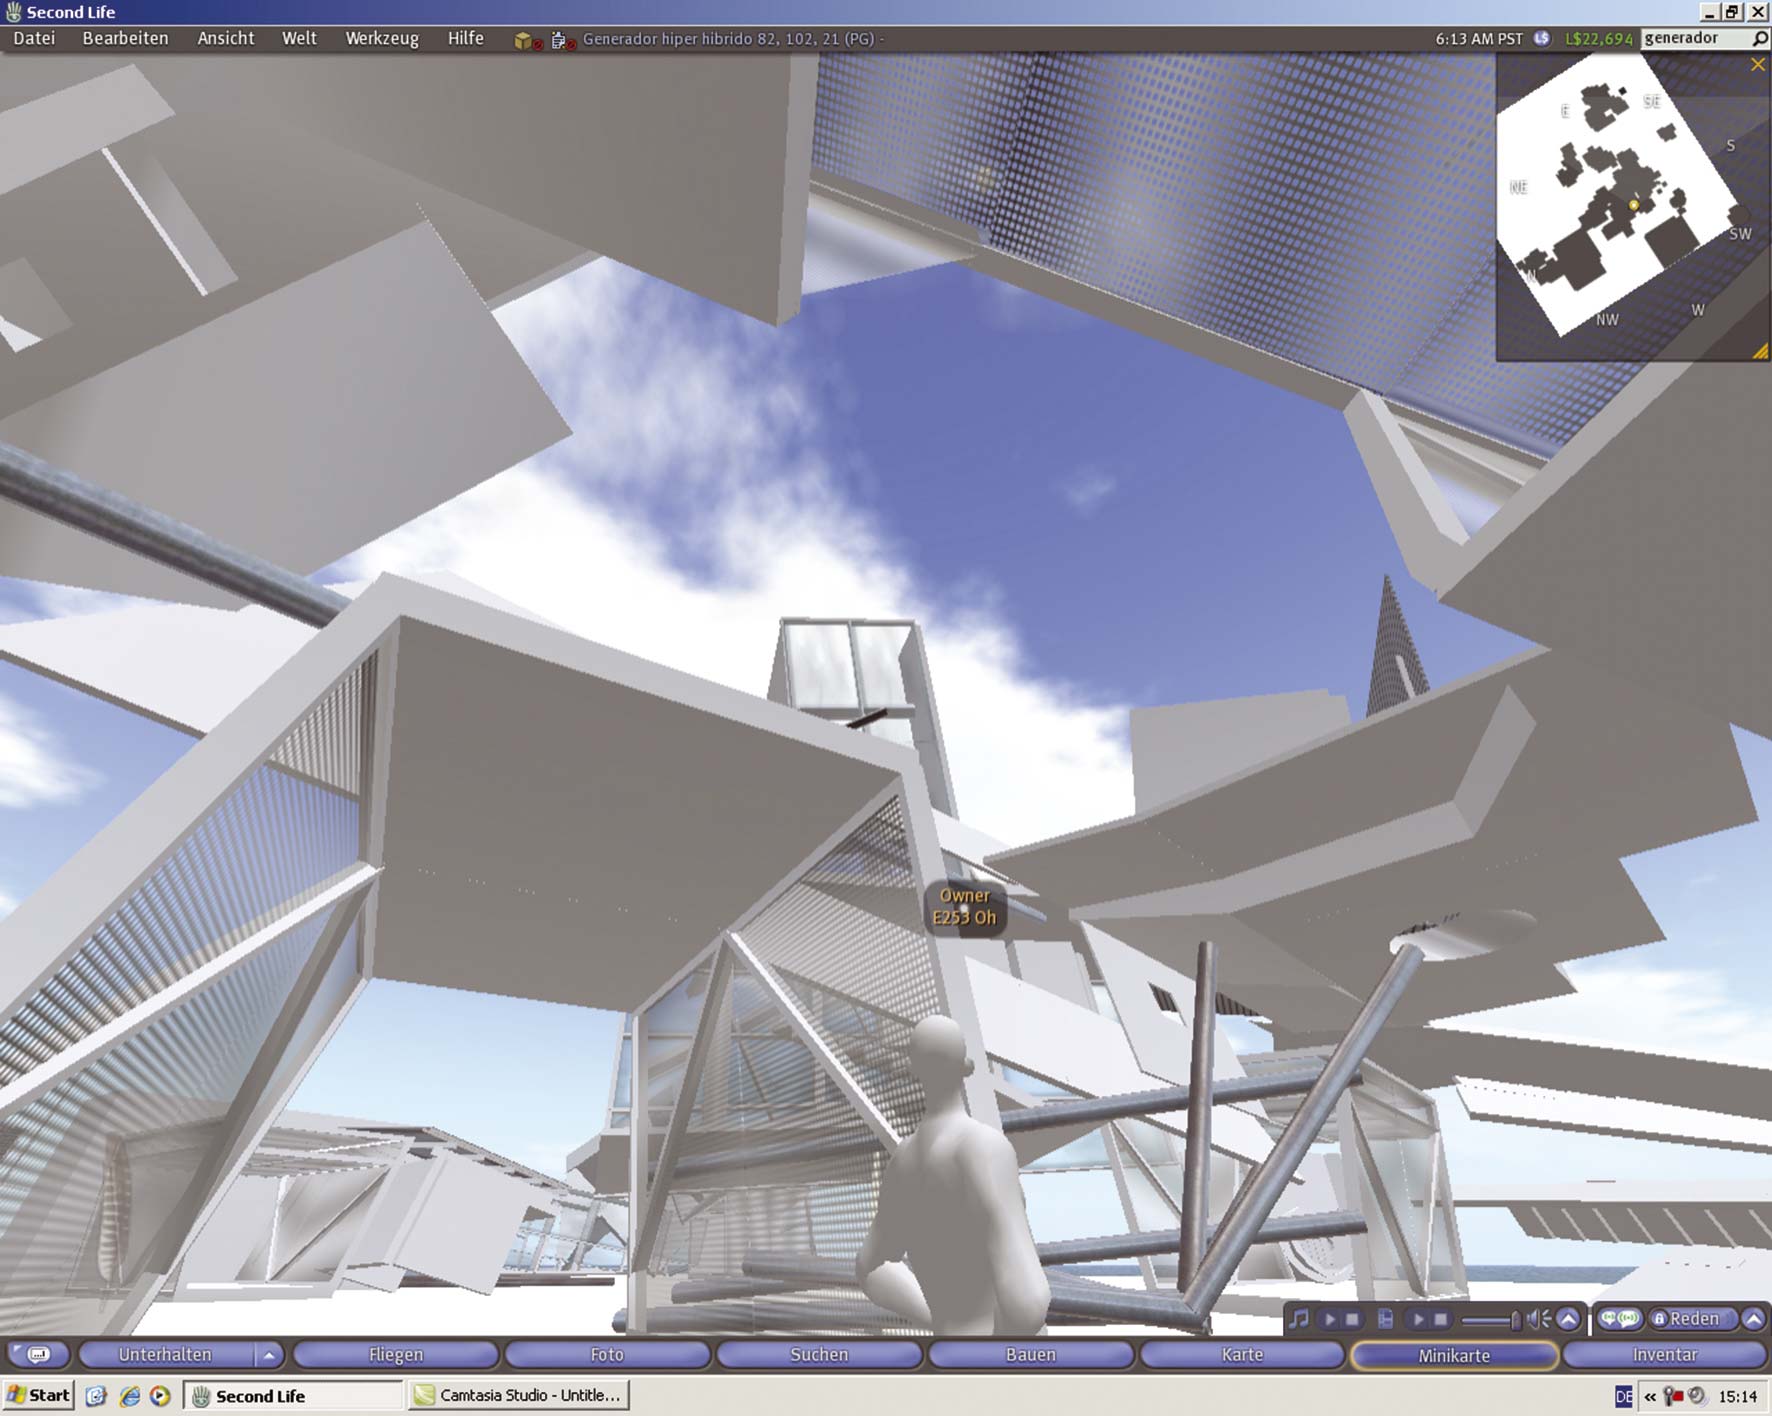Stop the music stream
Viewport: 1772px width, 1416px height.
(1352, 1319)
